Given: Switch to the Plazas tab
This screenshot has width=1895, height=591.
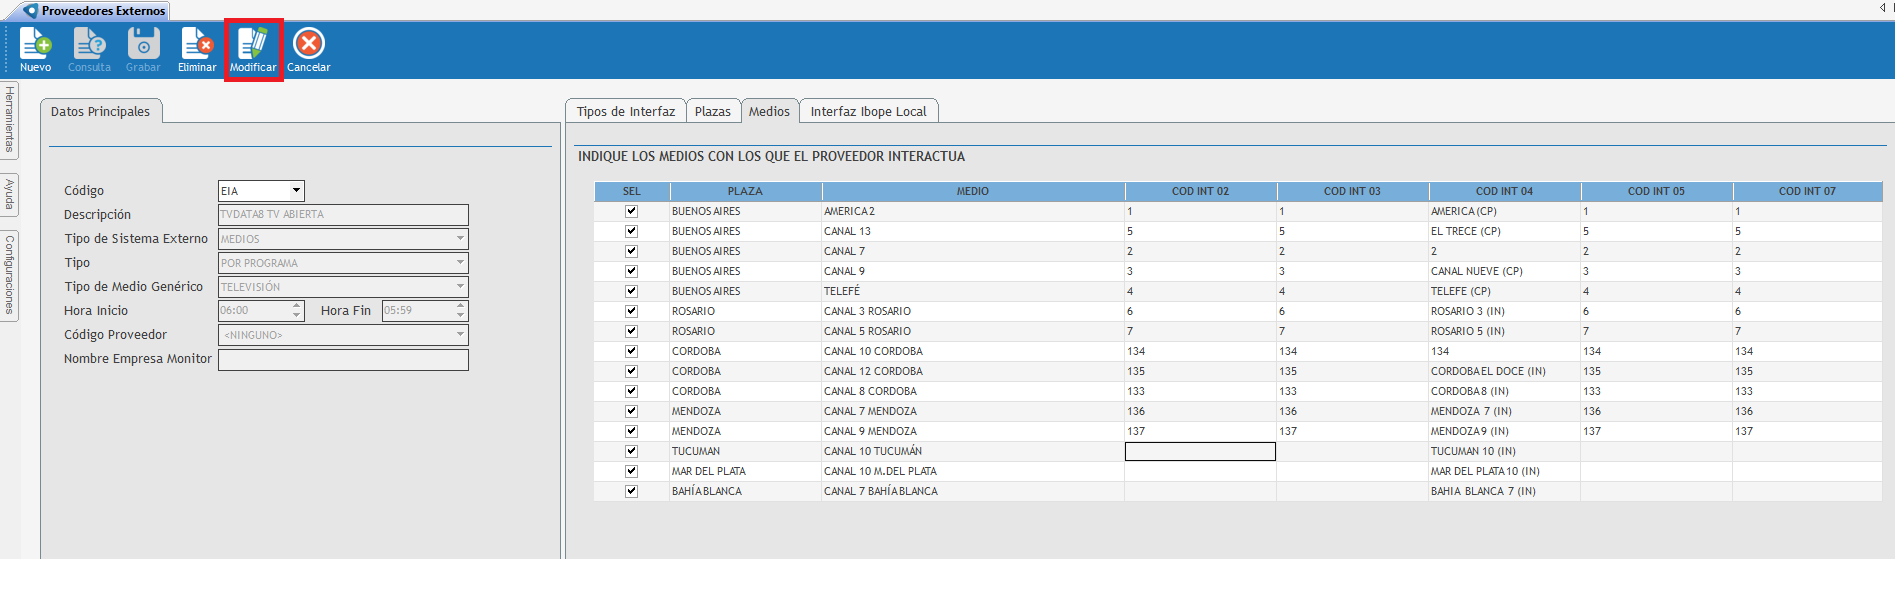Looking at the screenshot, I should click(x=712, y=112).
